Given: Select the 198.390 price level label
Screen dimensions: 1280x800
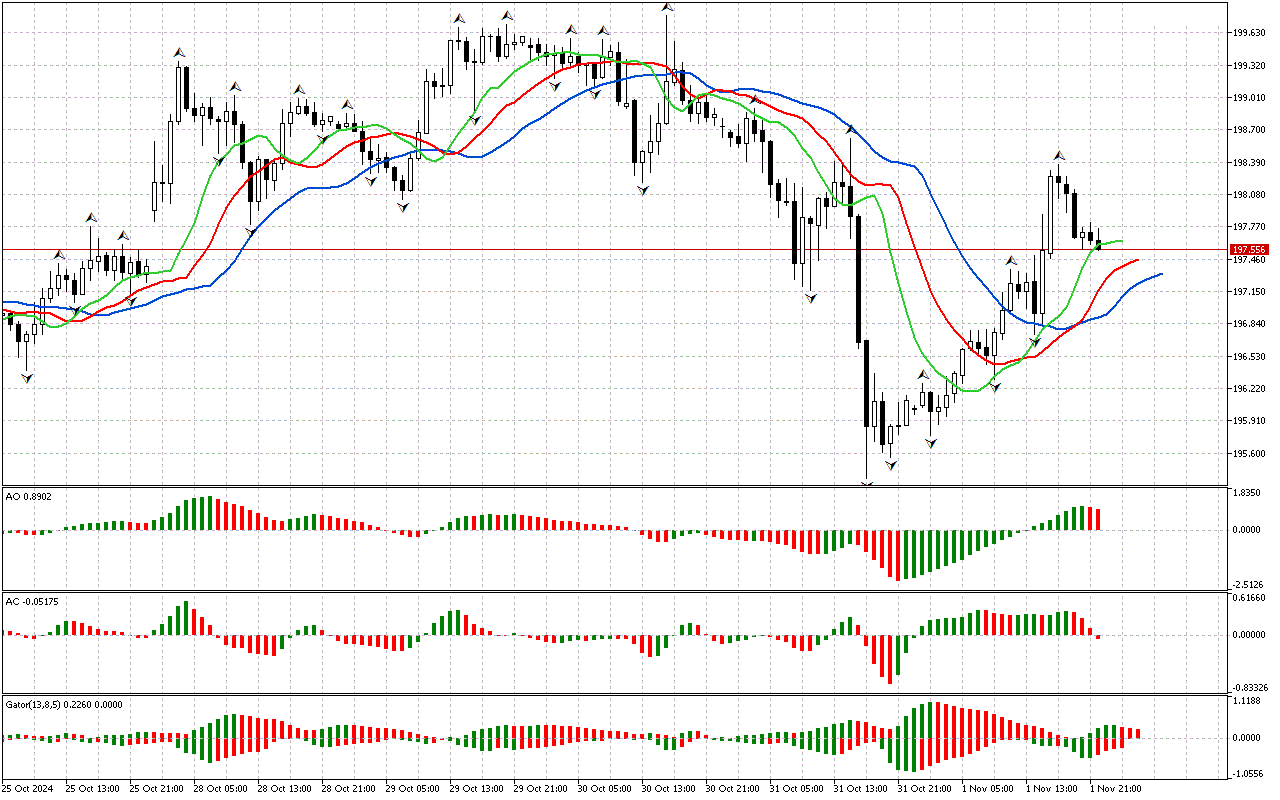Looking at the screenshot, I should point(1249,163).
